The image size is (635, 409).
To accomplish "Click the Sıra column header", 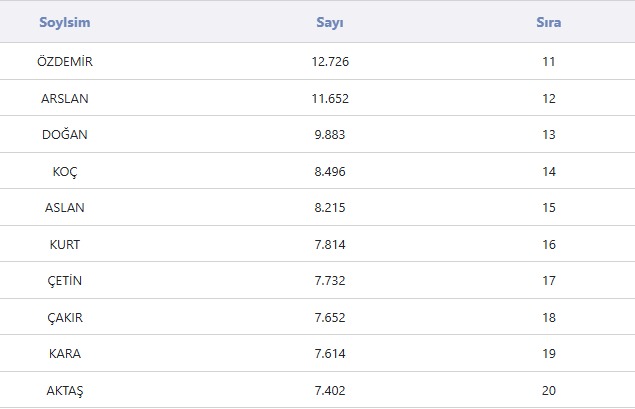I will pos(548,23).
